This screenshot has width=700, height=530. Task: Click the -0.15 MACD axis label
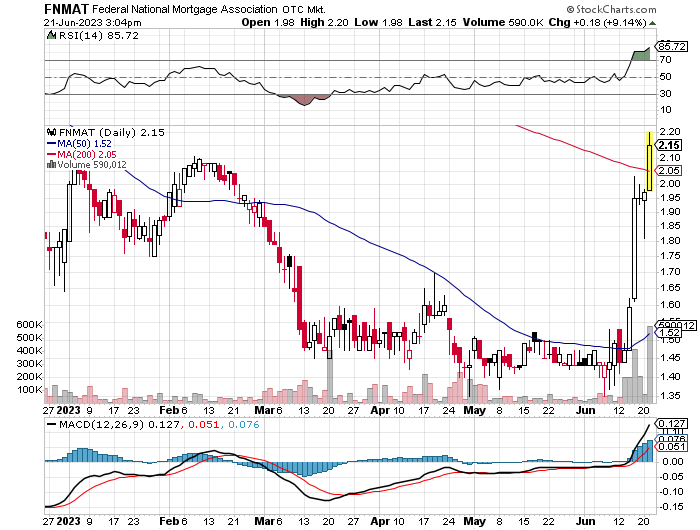point(671,506)
